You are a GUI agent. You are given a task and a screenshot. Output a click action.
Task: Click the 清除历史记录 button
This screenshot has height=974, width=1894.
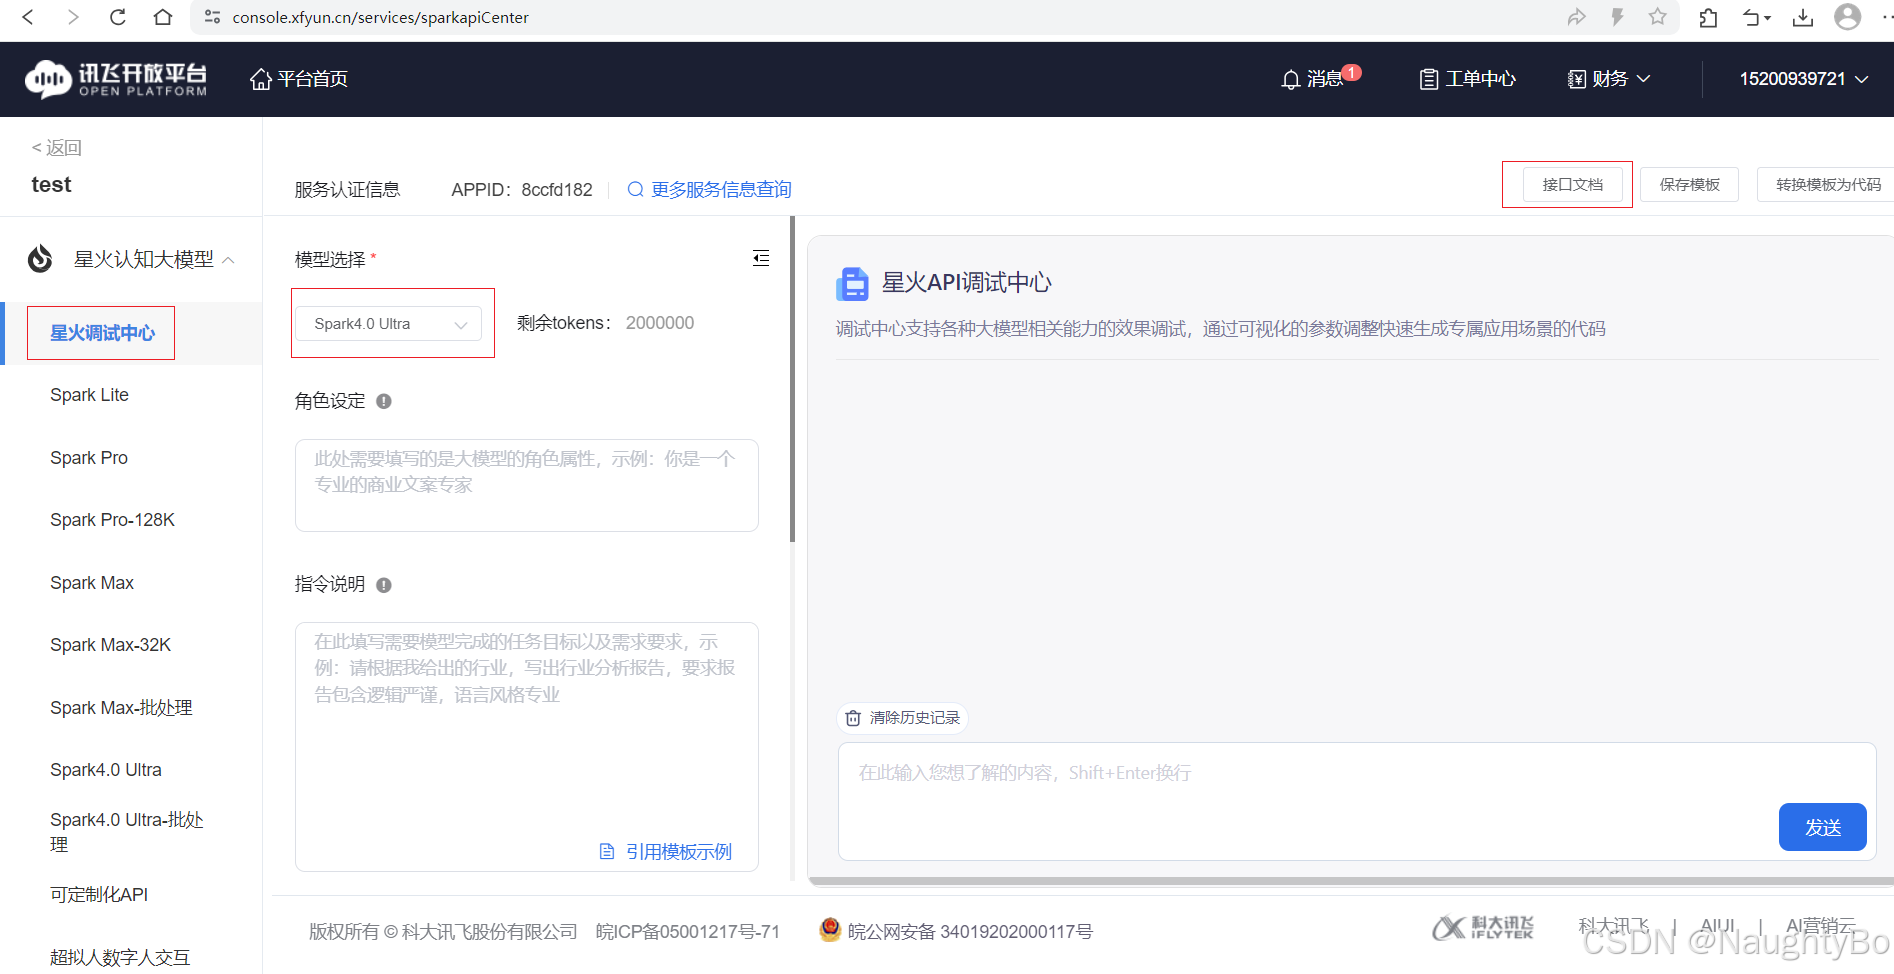(902, 718)
